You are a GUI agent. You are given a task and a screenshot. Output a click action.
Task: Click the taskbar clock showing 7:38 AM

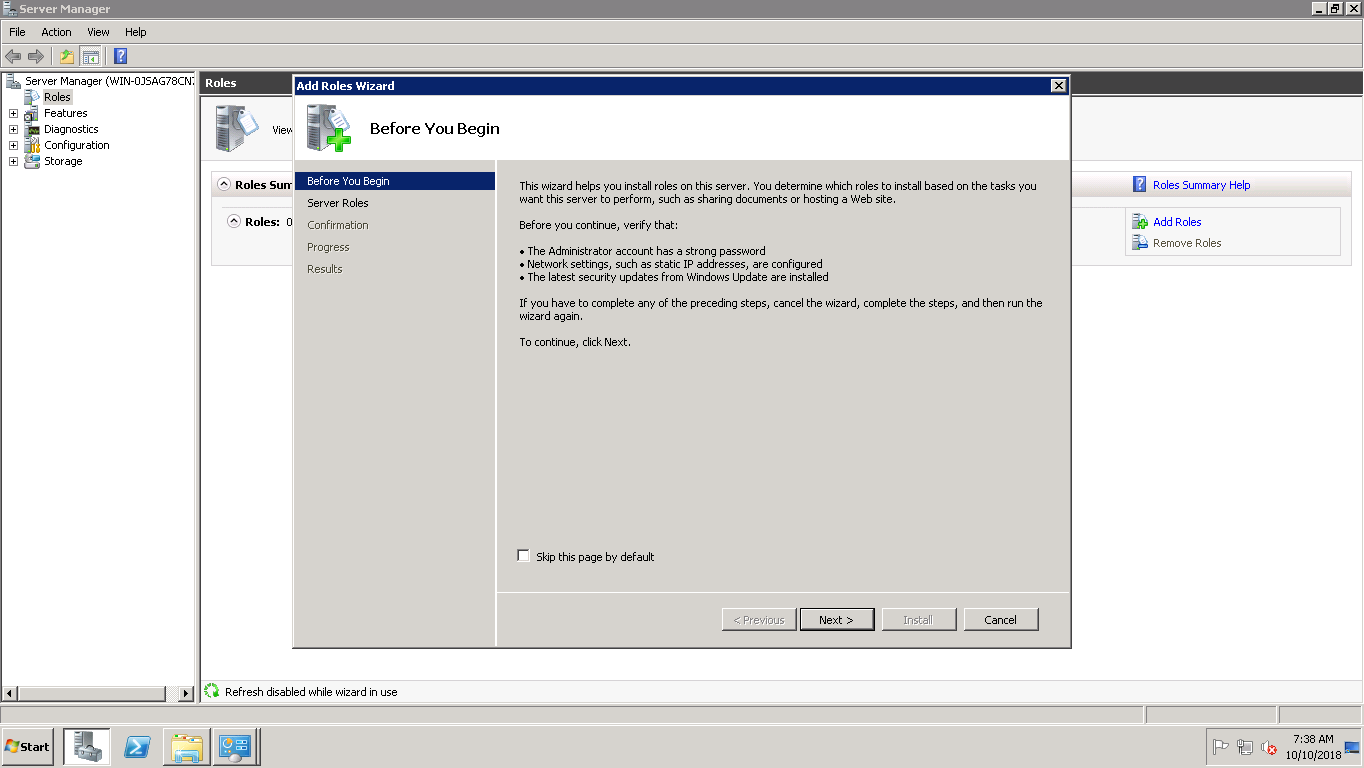click(x=1313, y=747)
